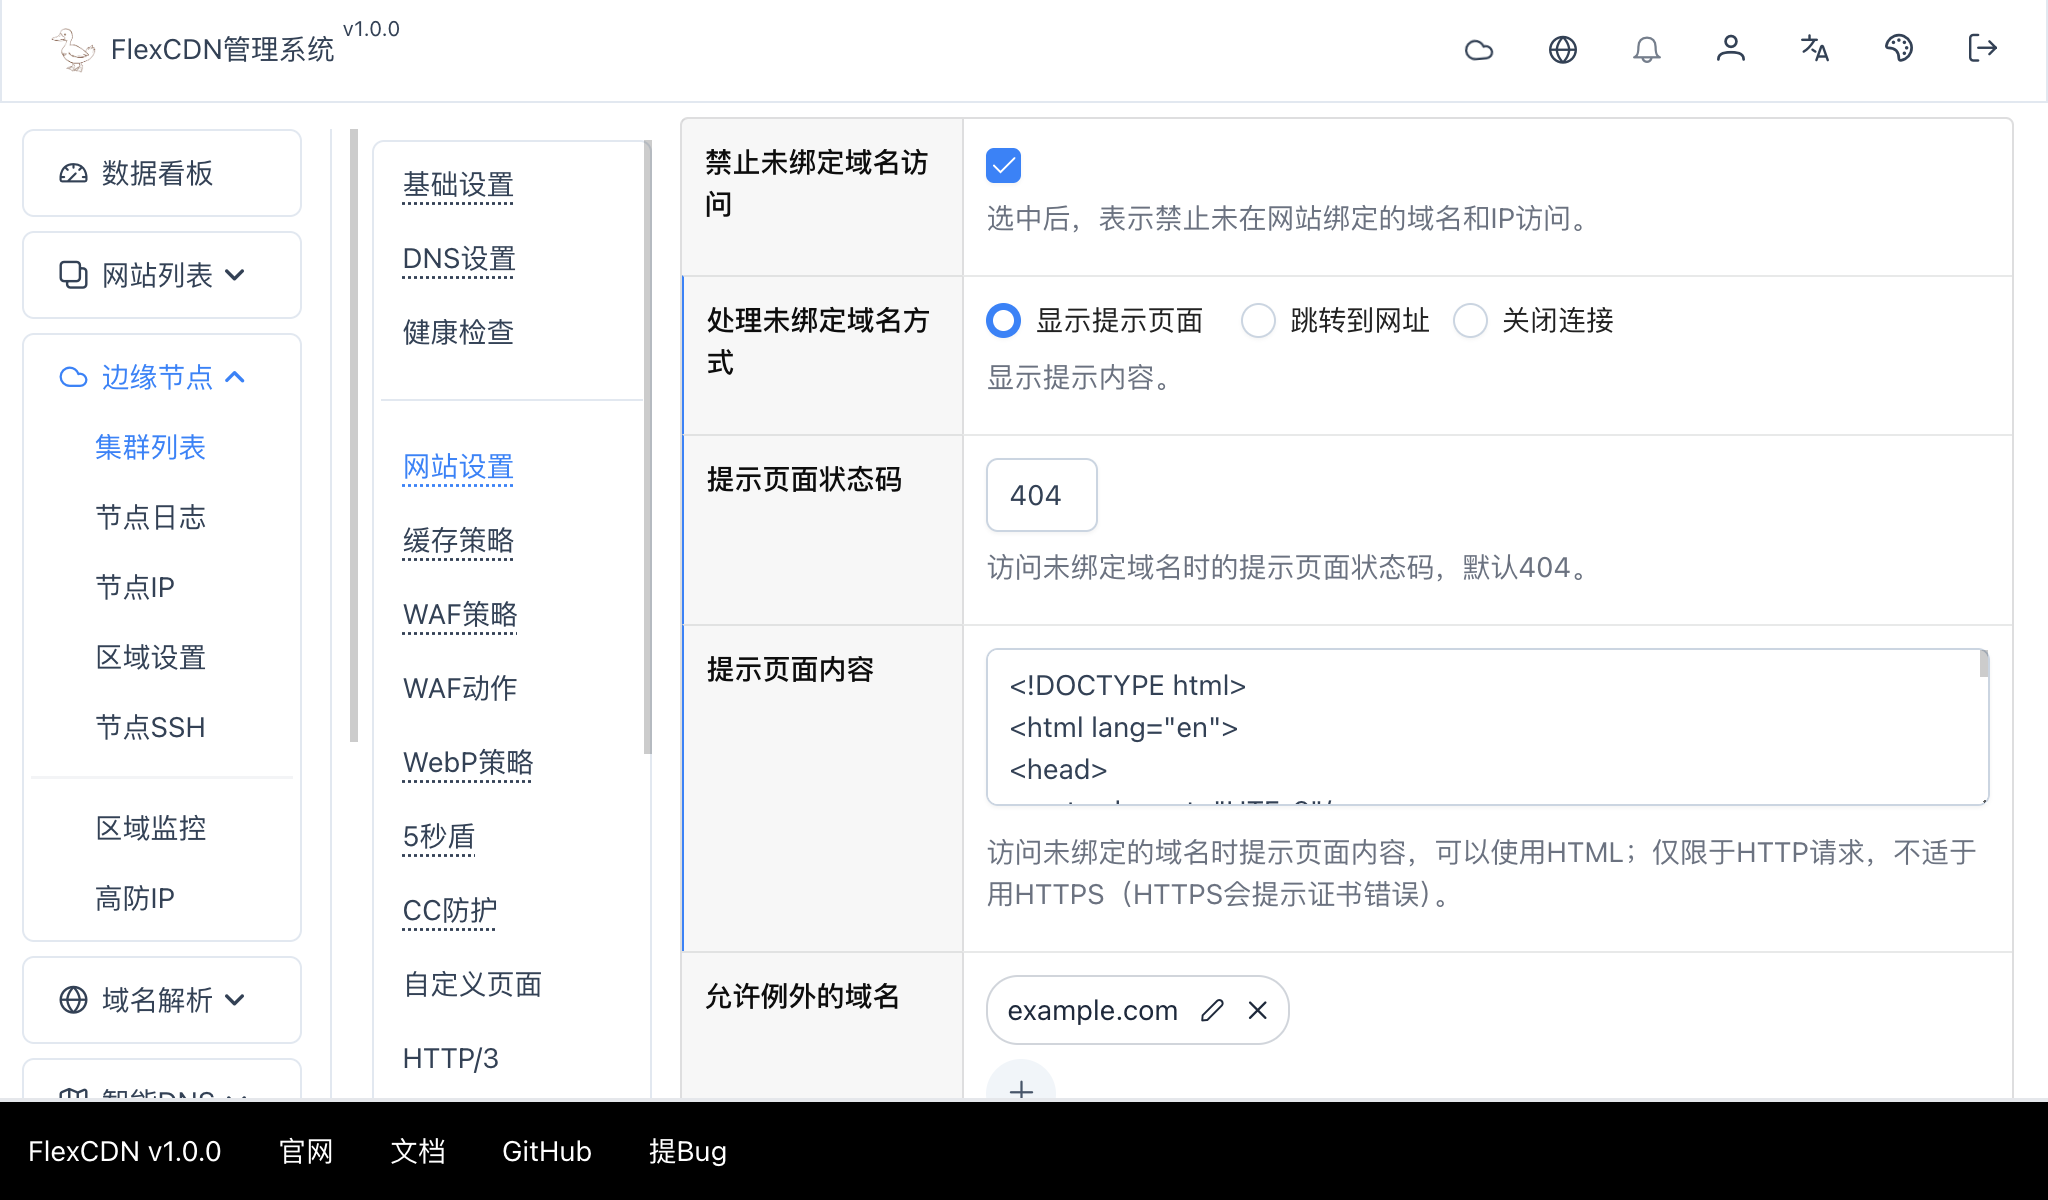Open the GitHub link in the footer
Screen dimensions: 2048x1200
[x=546, y=1151]
